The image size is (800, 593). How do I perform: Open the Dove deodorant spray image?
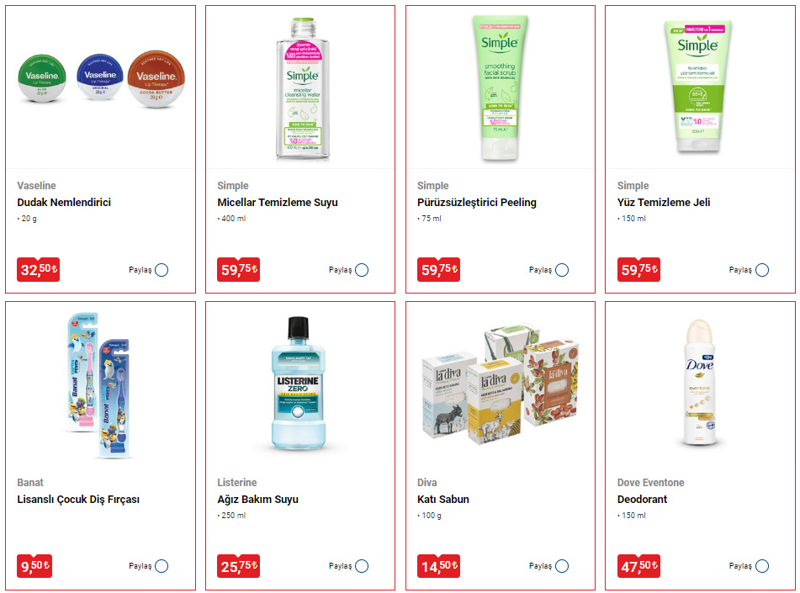[699, 383]
